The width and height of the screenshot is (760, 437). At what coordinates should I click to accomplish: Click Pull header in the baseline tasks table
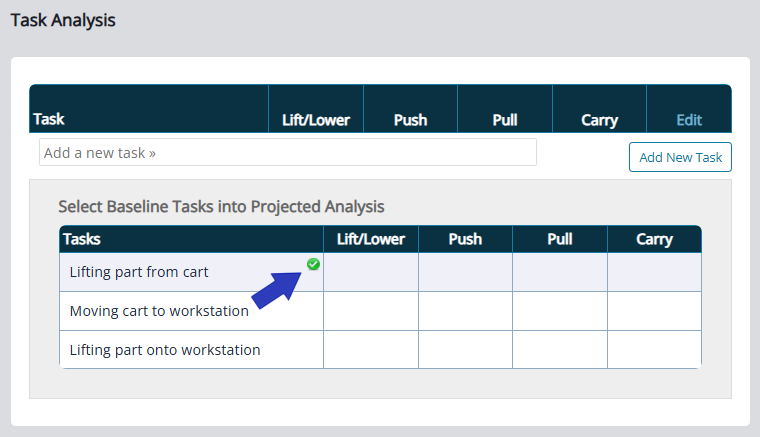pos(560,239)
